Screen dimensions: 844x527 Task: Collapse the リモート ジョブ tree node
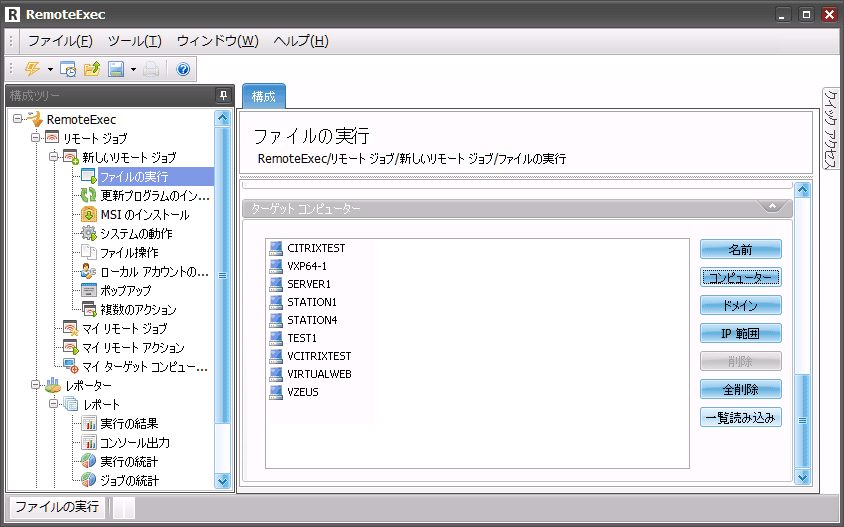(x=36, y=138)
